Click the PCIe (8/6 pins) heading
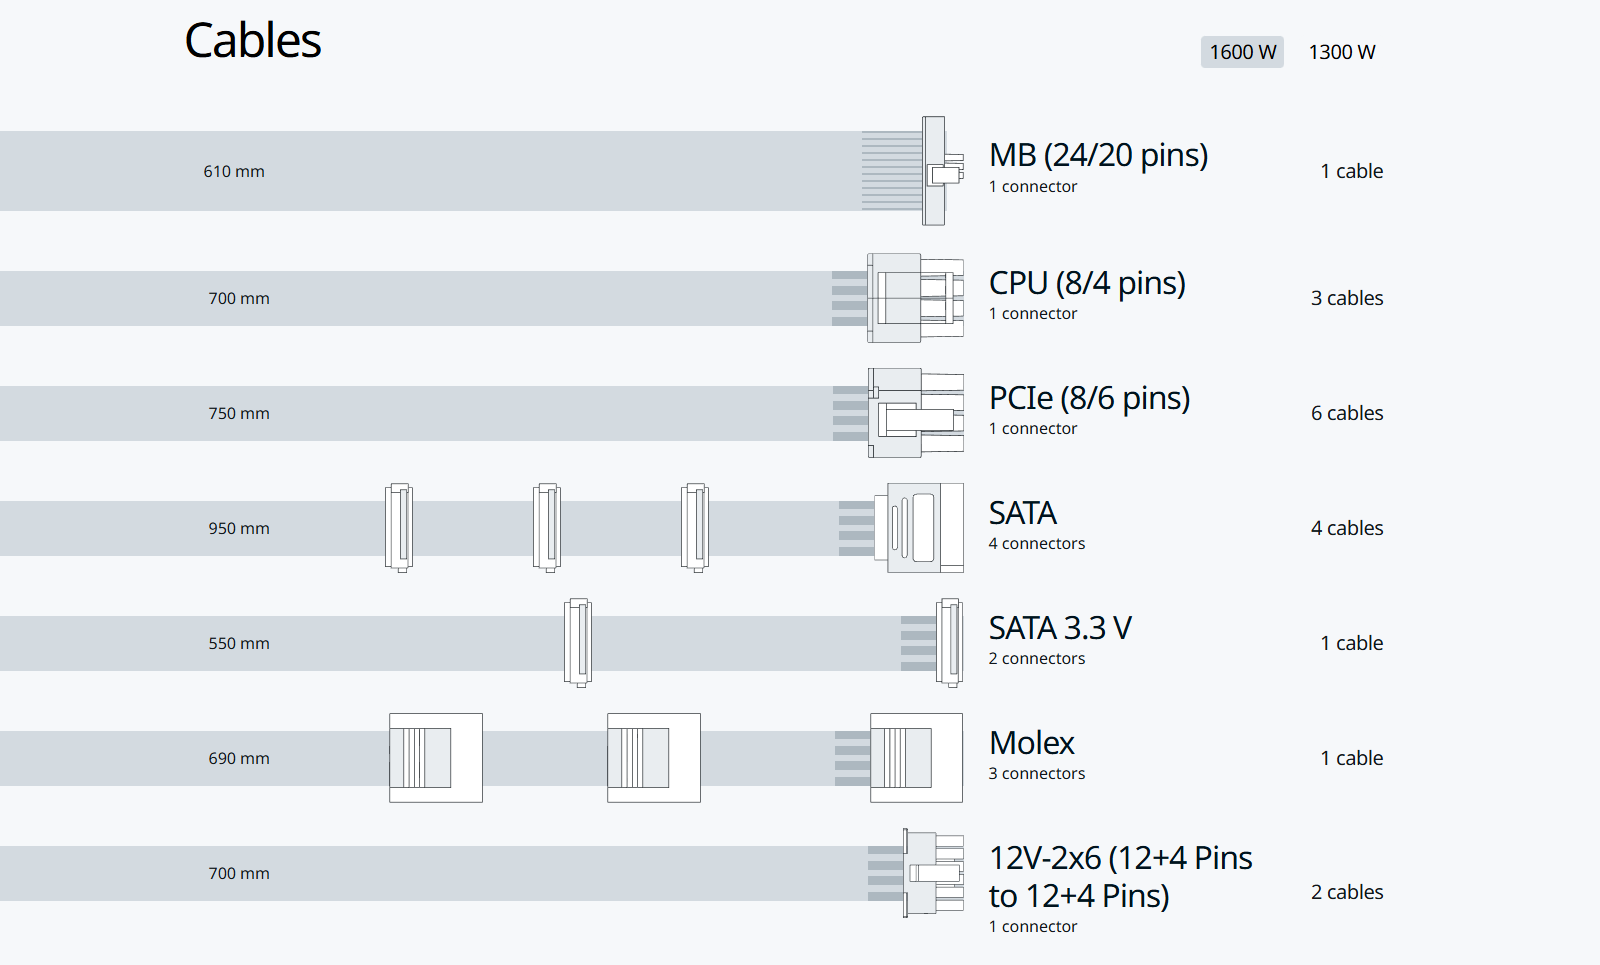The height and width of the screenshot is (965, 1600). (x=1089, y=398)
